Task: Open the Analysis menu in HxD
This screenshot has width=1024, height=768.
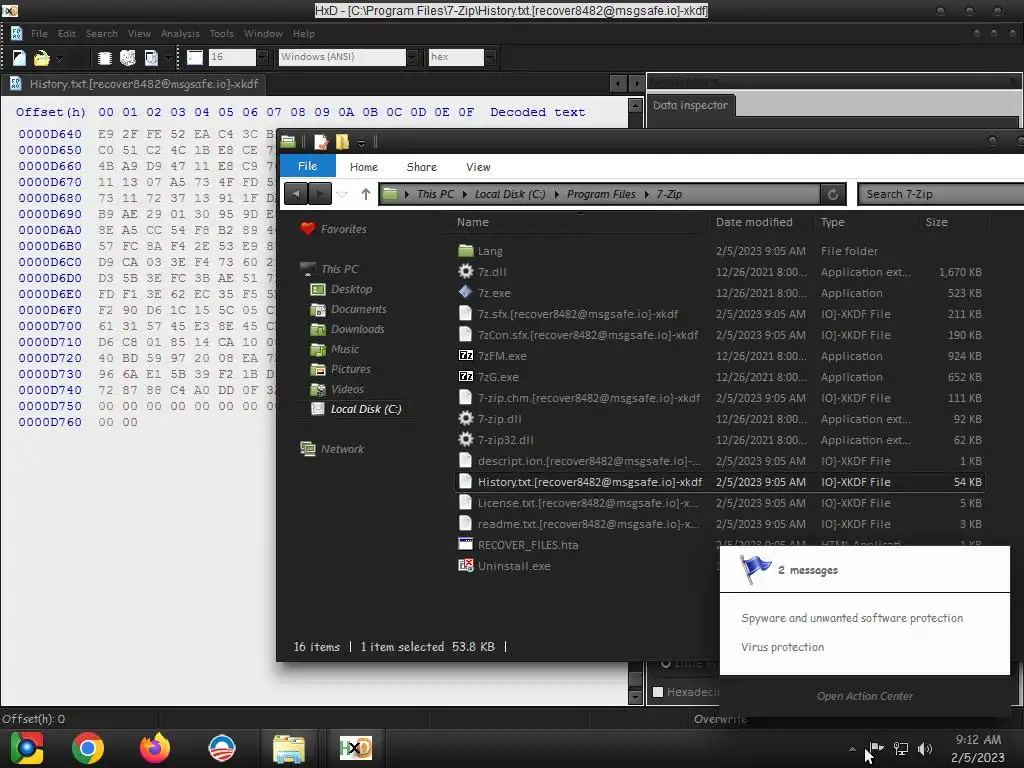Action: (180, 33)
